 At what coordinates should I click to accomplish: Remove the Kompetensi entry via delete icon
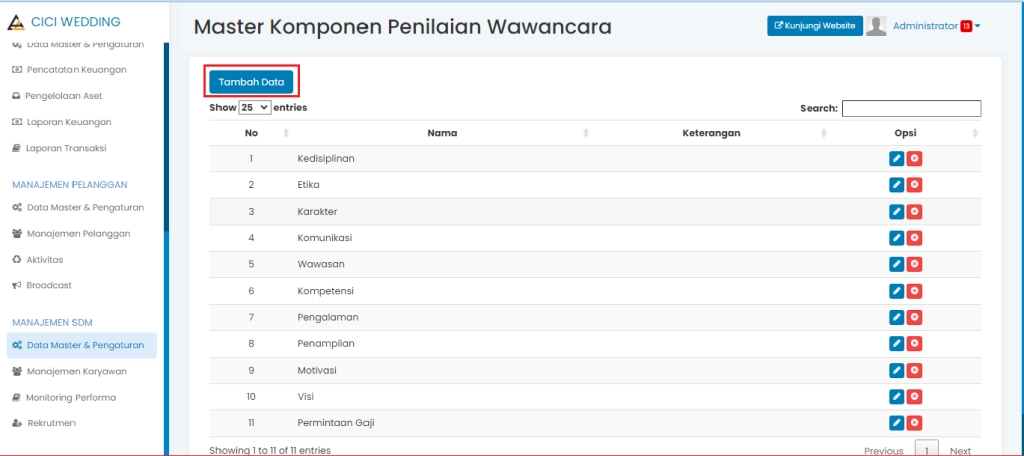point(914,291)
